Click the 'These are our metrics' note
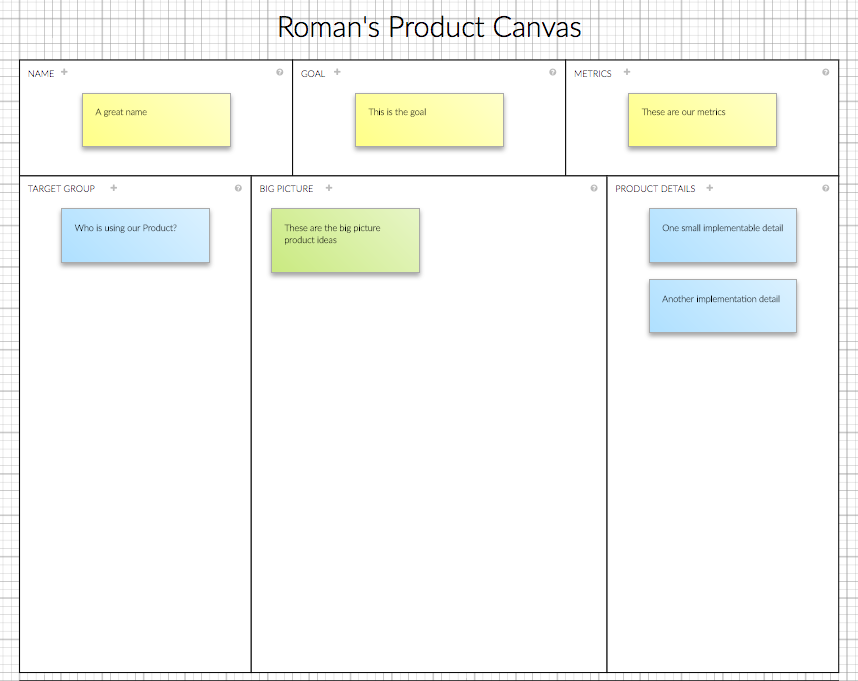 pos(702,120)
